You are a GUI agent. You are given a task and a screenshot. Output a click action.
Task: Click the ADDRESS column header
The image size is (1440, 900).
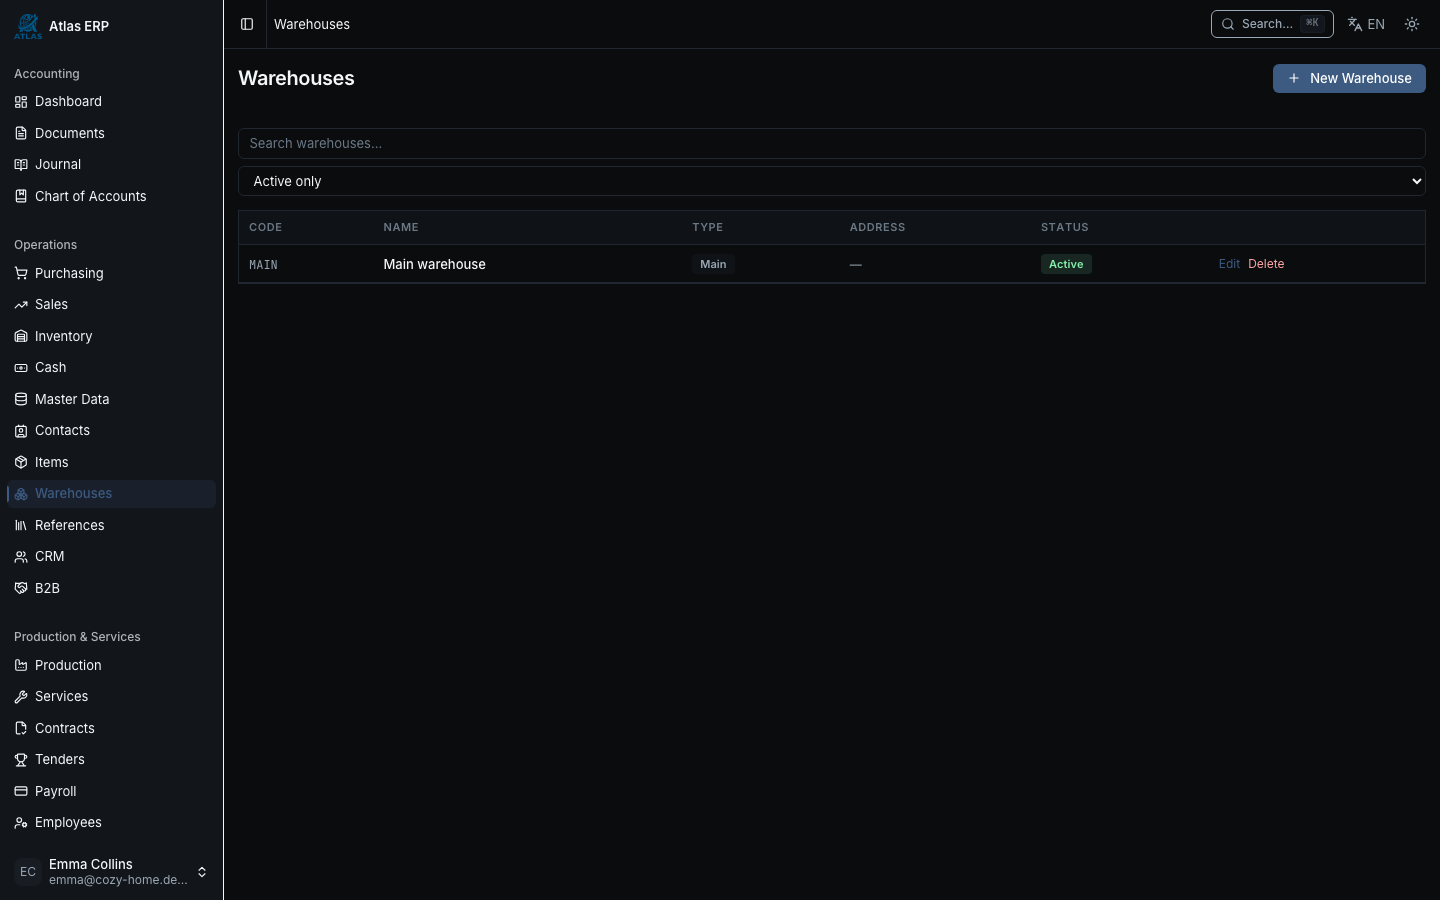[877, 227]
